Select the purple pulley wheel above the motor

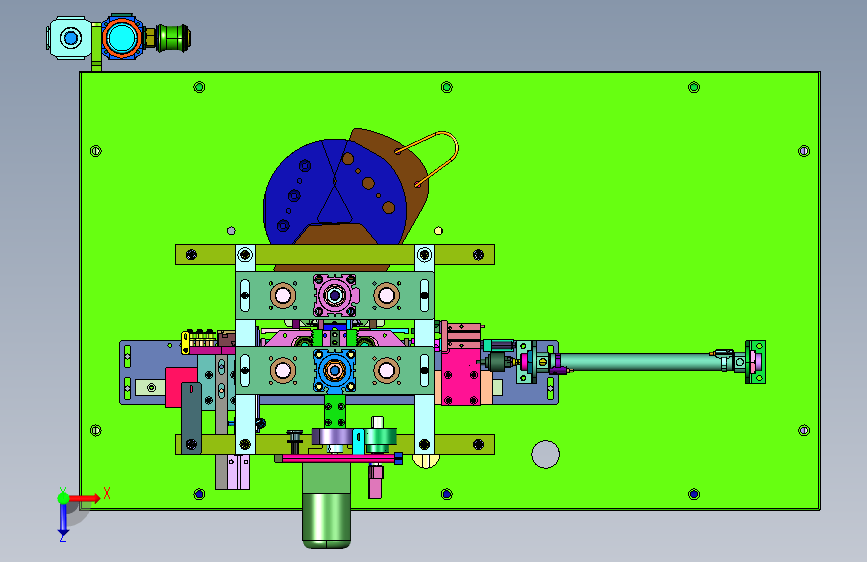point(332,437)
